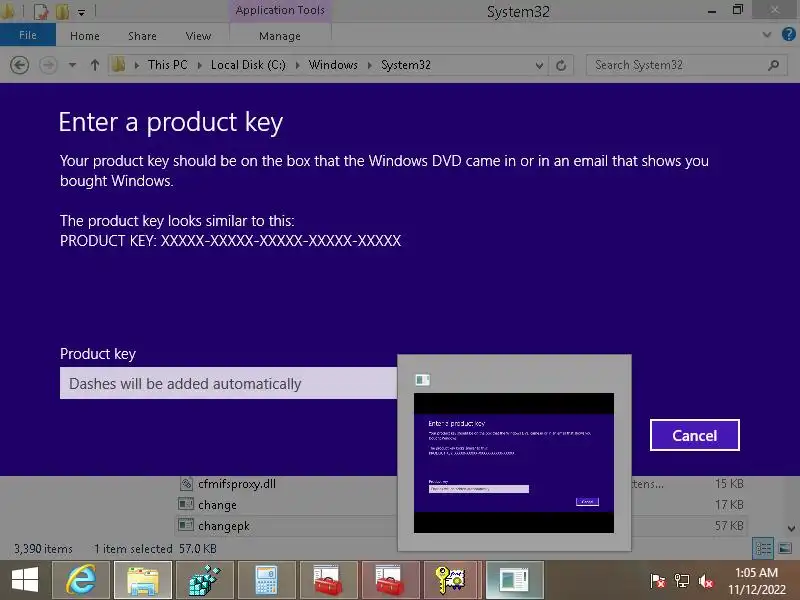
Task: Switch to the changepk window taskbar icon
Action: [x=514, y=580]
